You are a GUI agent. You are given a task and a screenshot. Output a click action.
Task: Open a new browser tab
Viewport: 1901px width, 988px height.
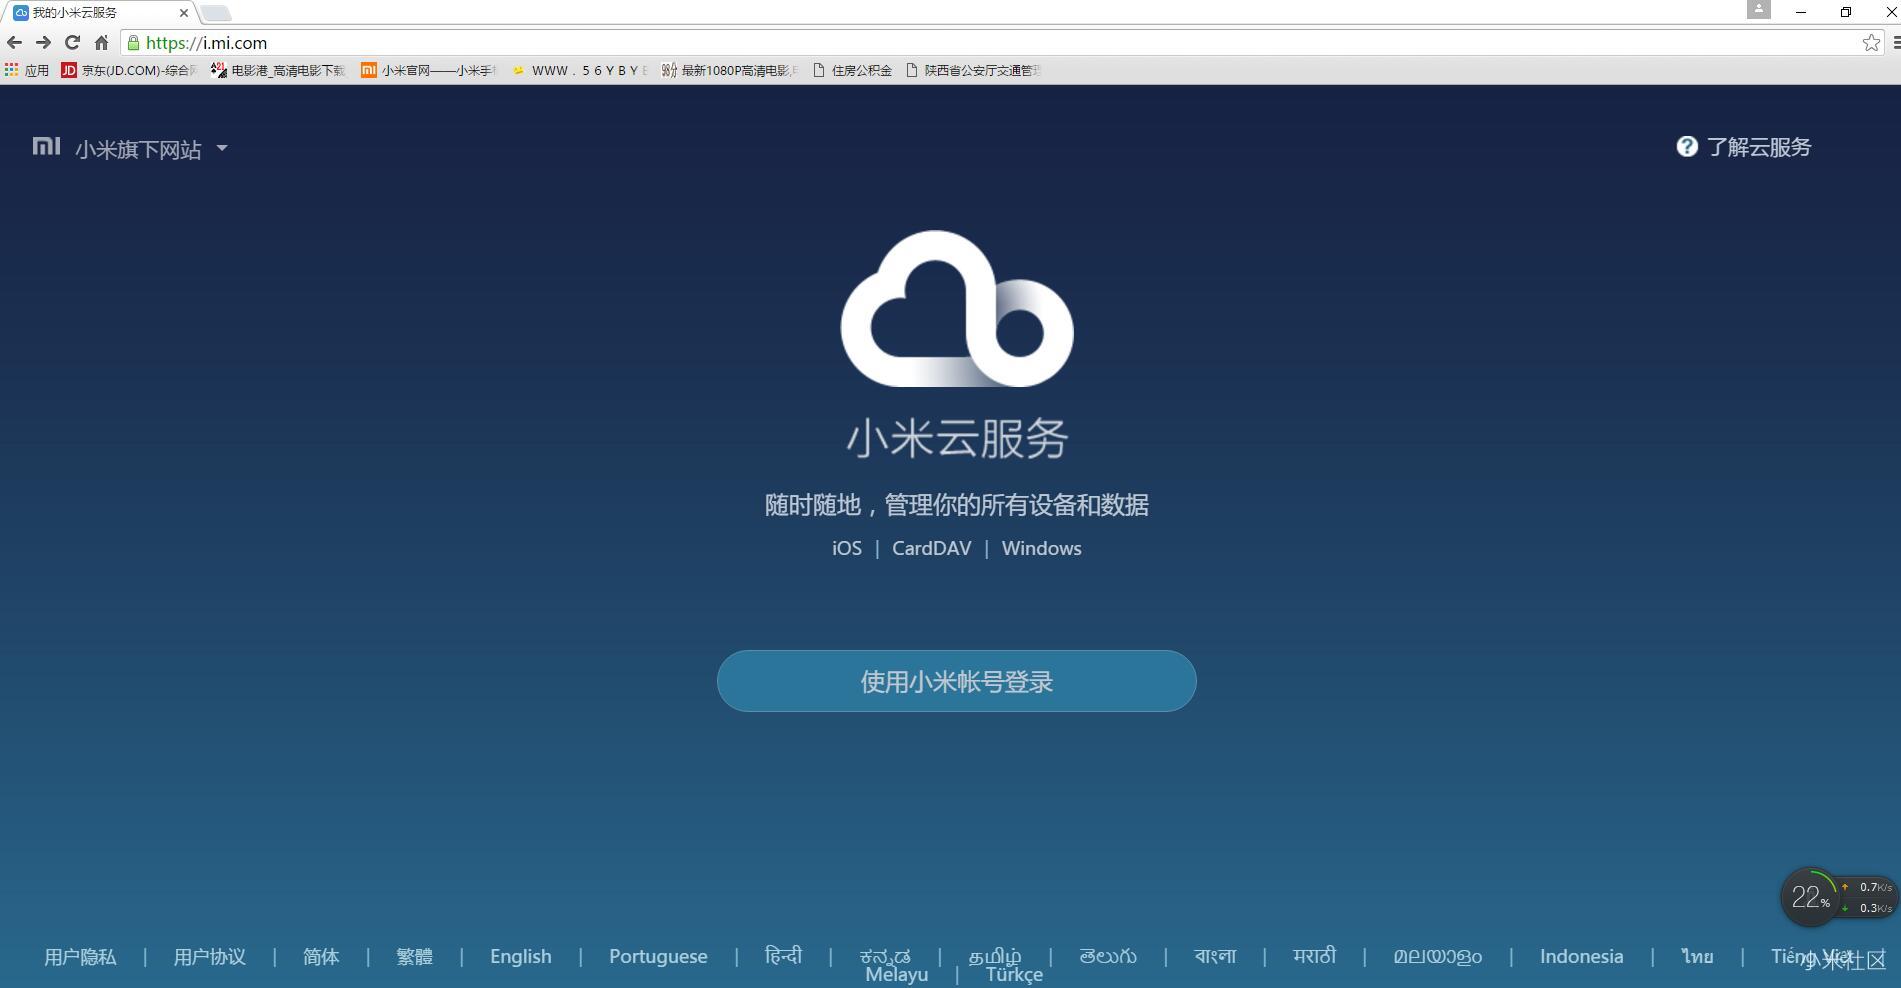(x=215, y=13)
